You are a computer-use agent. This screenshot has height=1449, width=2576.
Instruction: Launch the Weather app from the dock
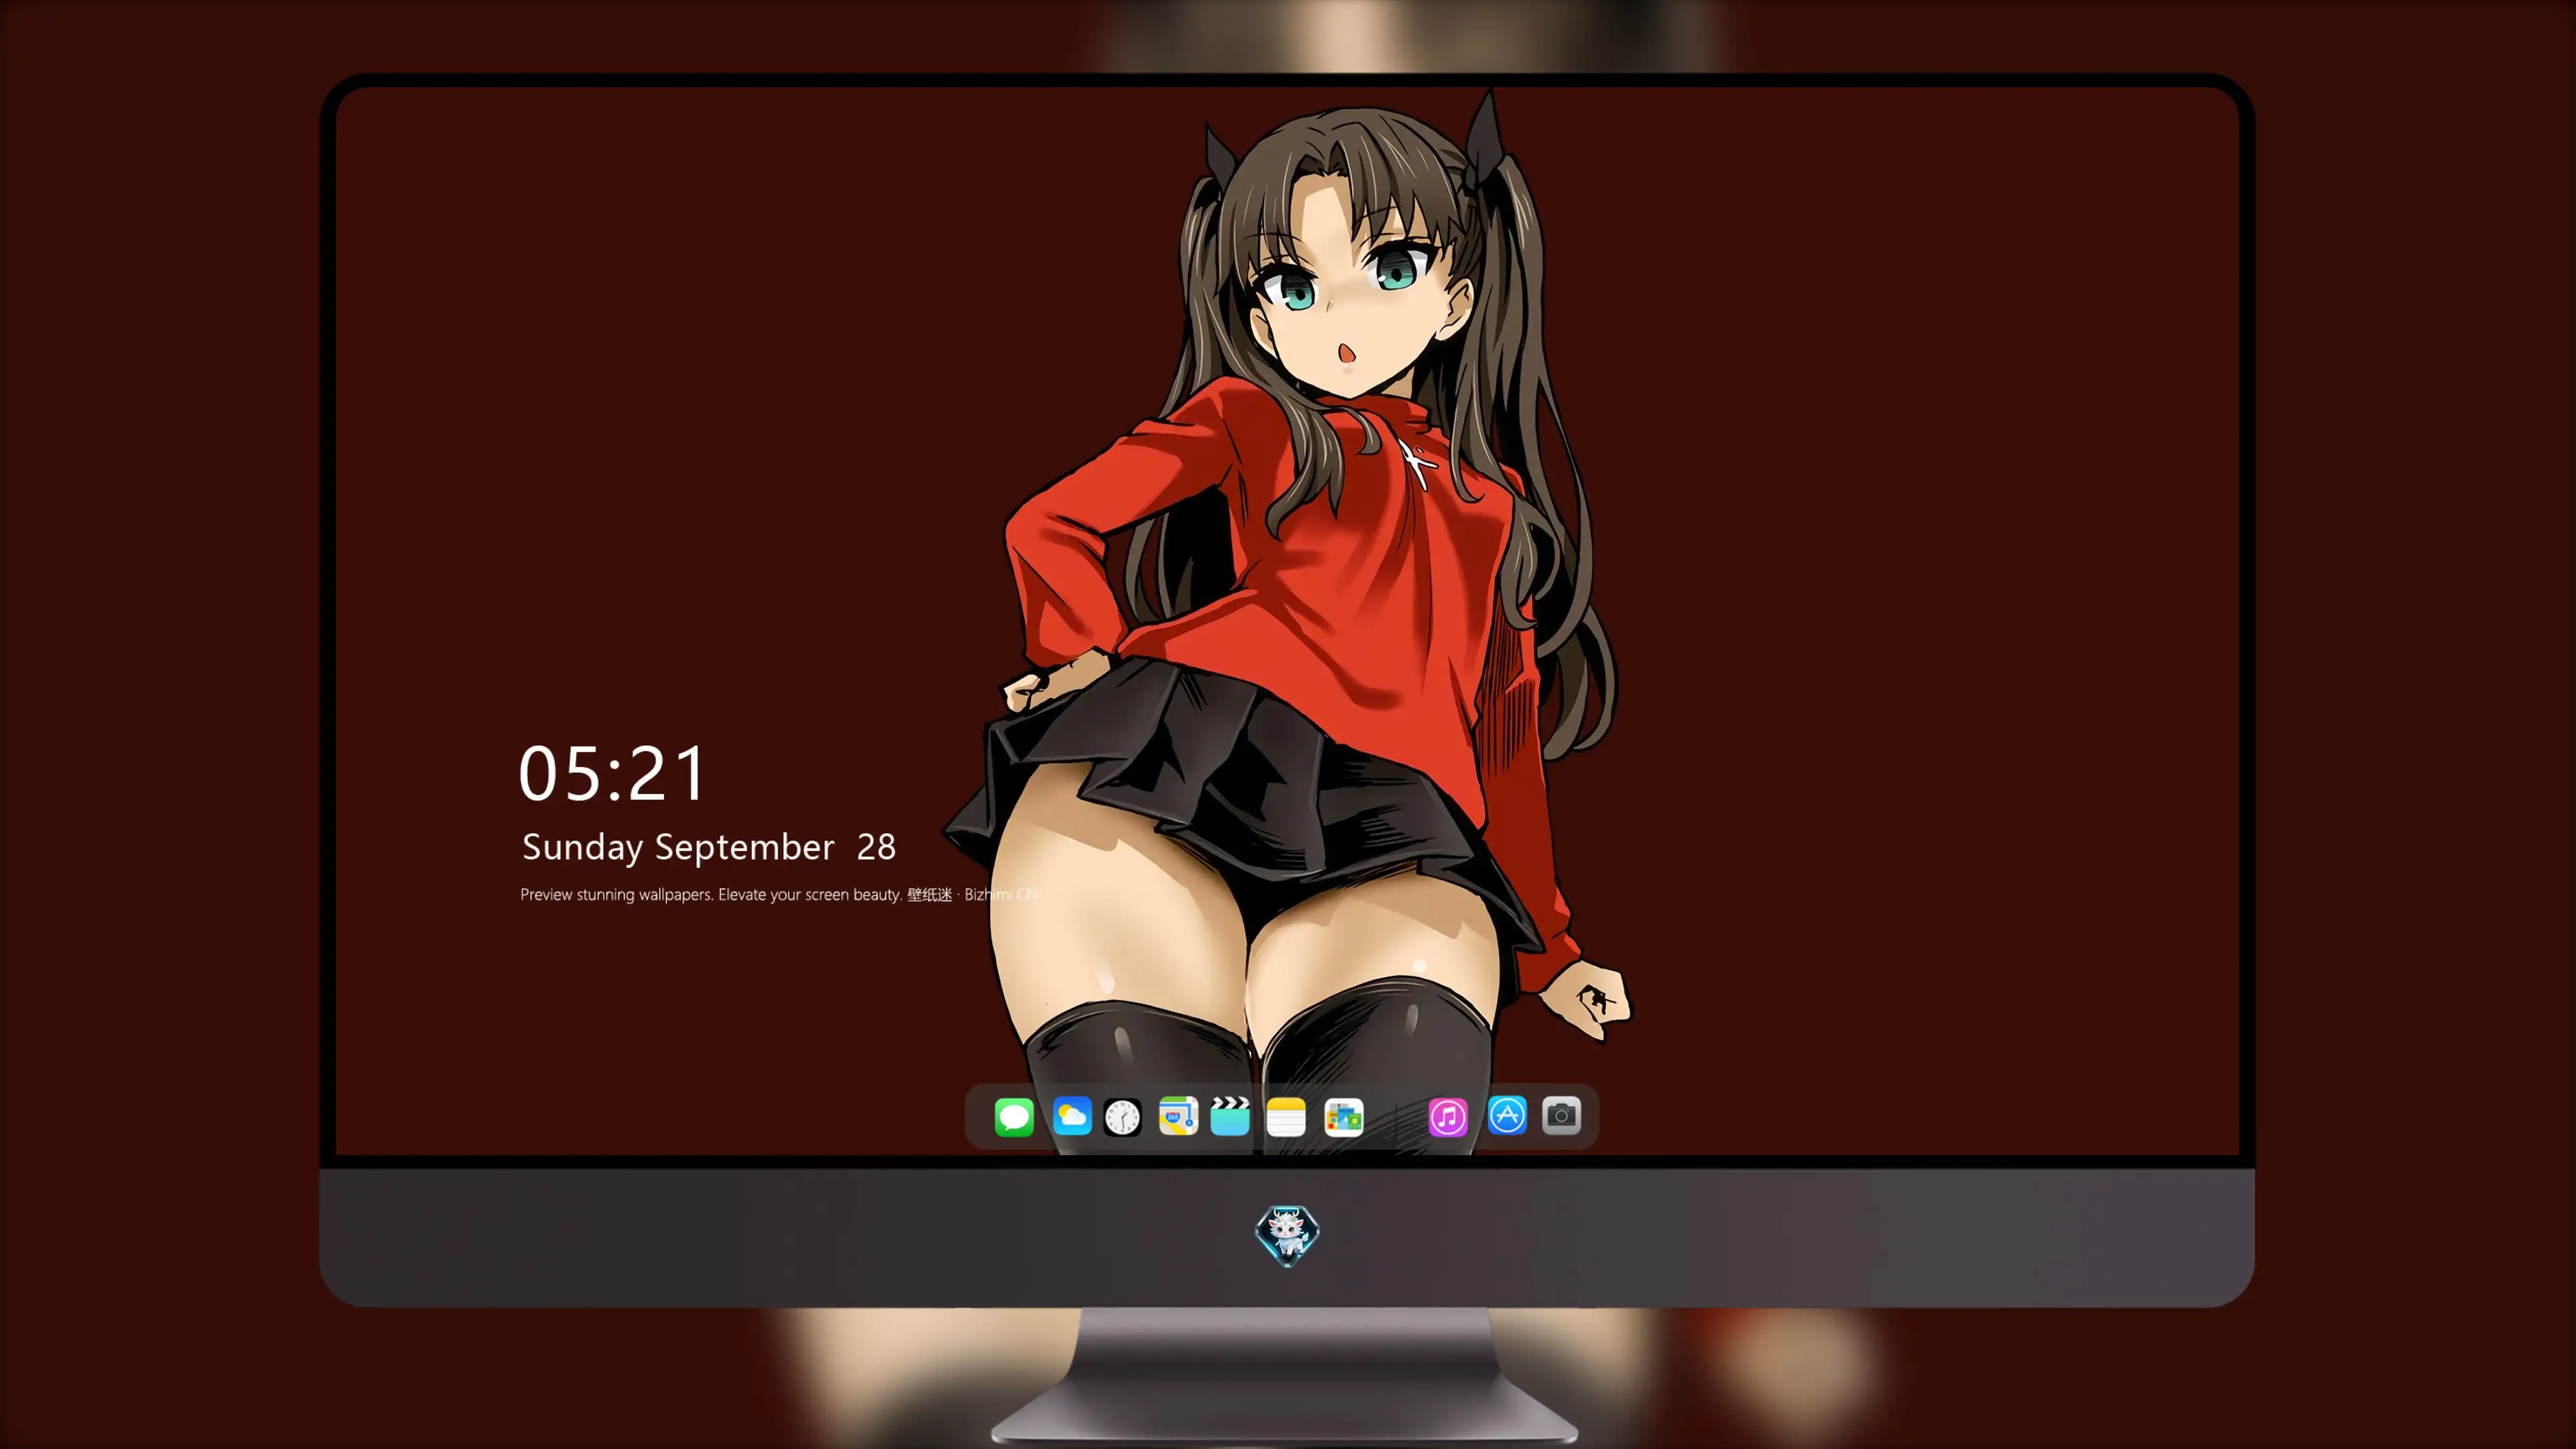click(1072, 1116)
